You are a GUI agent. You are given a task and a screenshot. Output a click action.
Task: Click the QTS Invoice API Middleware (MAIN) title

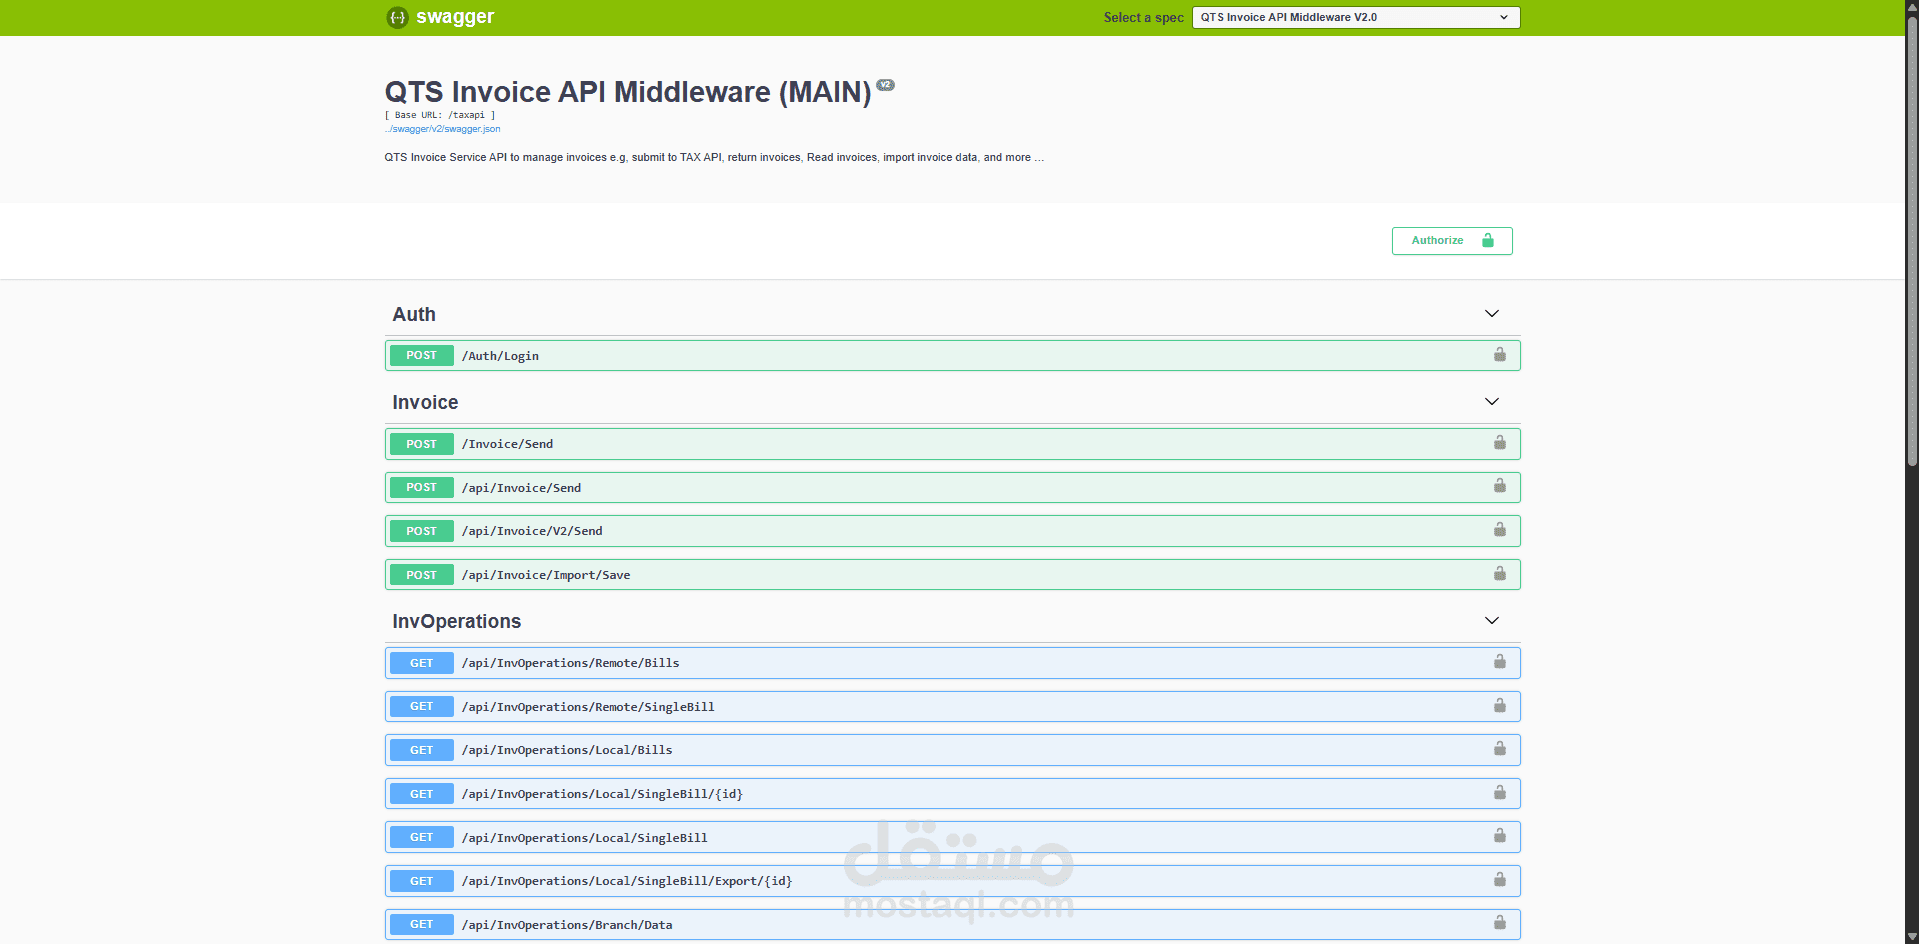[628, 92]
